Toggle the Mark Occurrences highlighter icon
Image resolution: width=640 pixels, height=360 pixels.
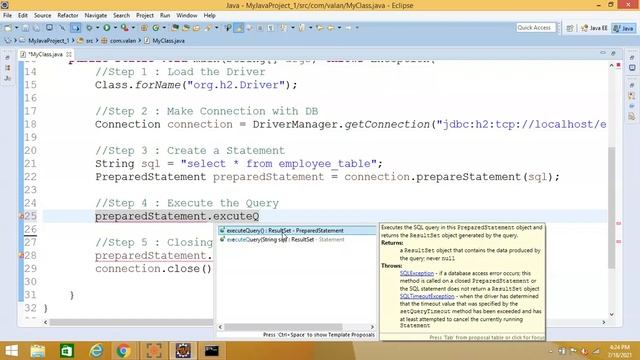239,28
